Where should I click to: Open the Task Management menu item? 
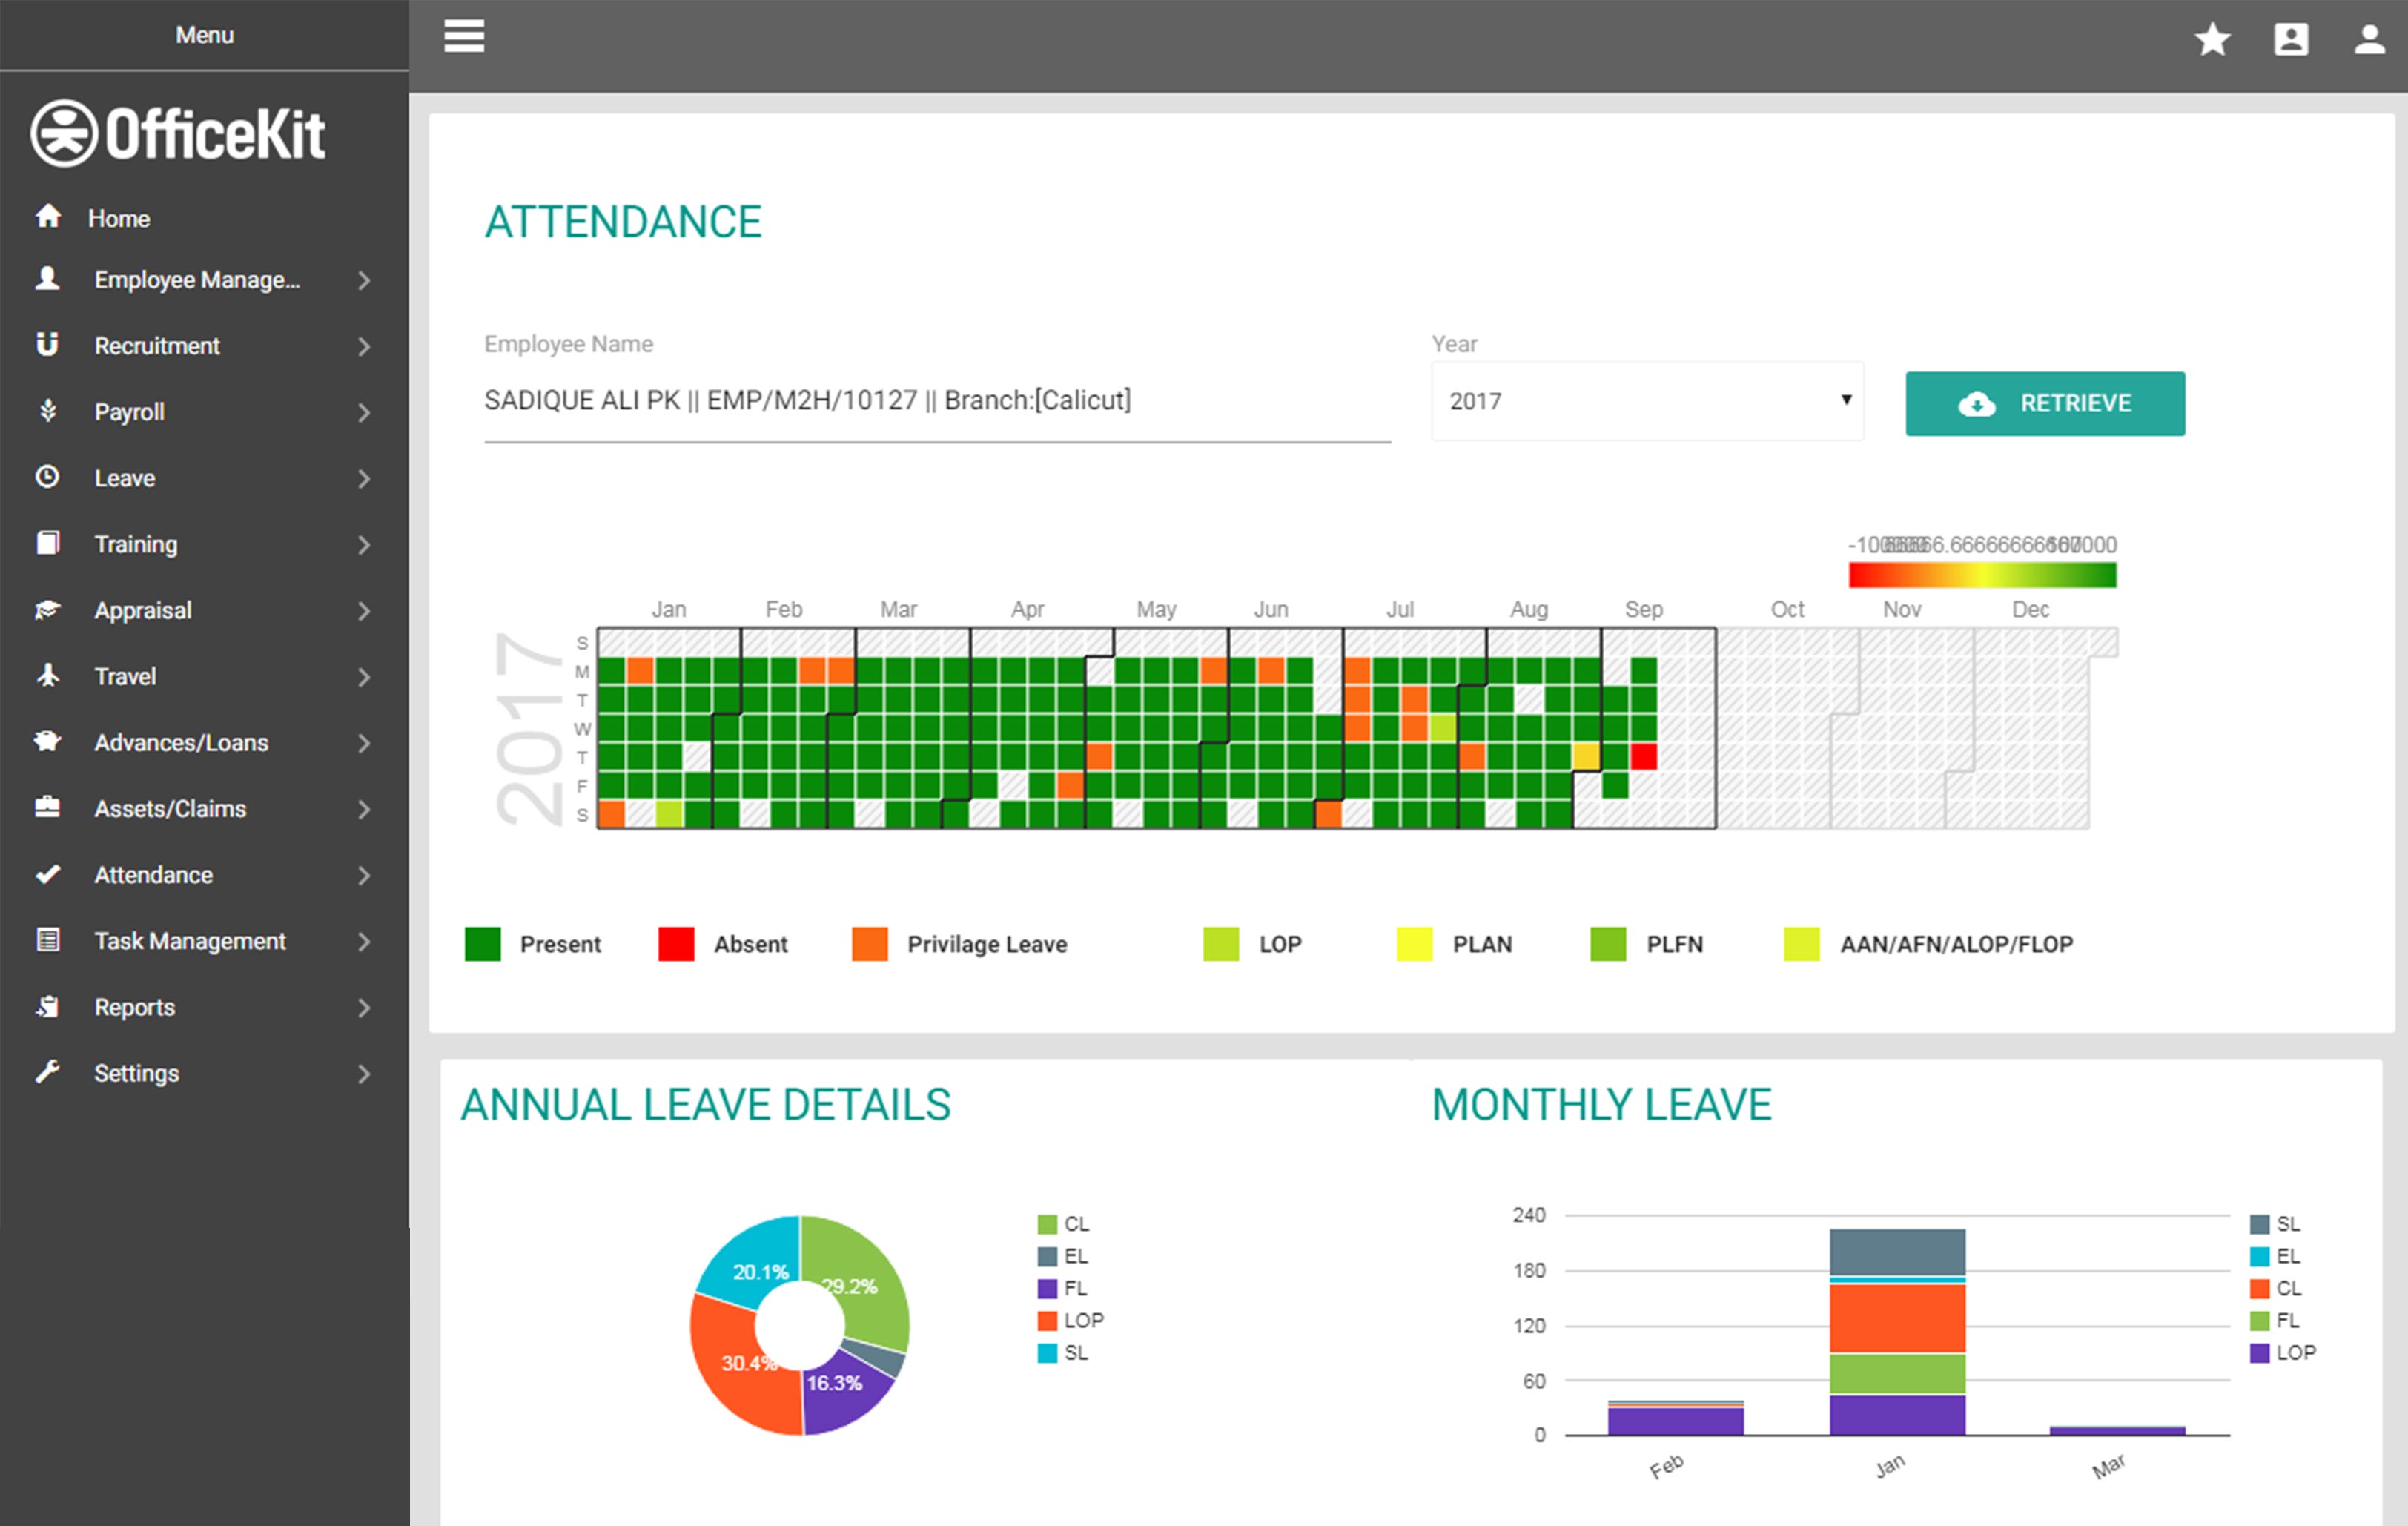click(204, 941)
